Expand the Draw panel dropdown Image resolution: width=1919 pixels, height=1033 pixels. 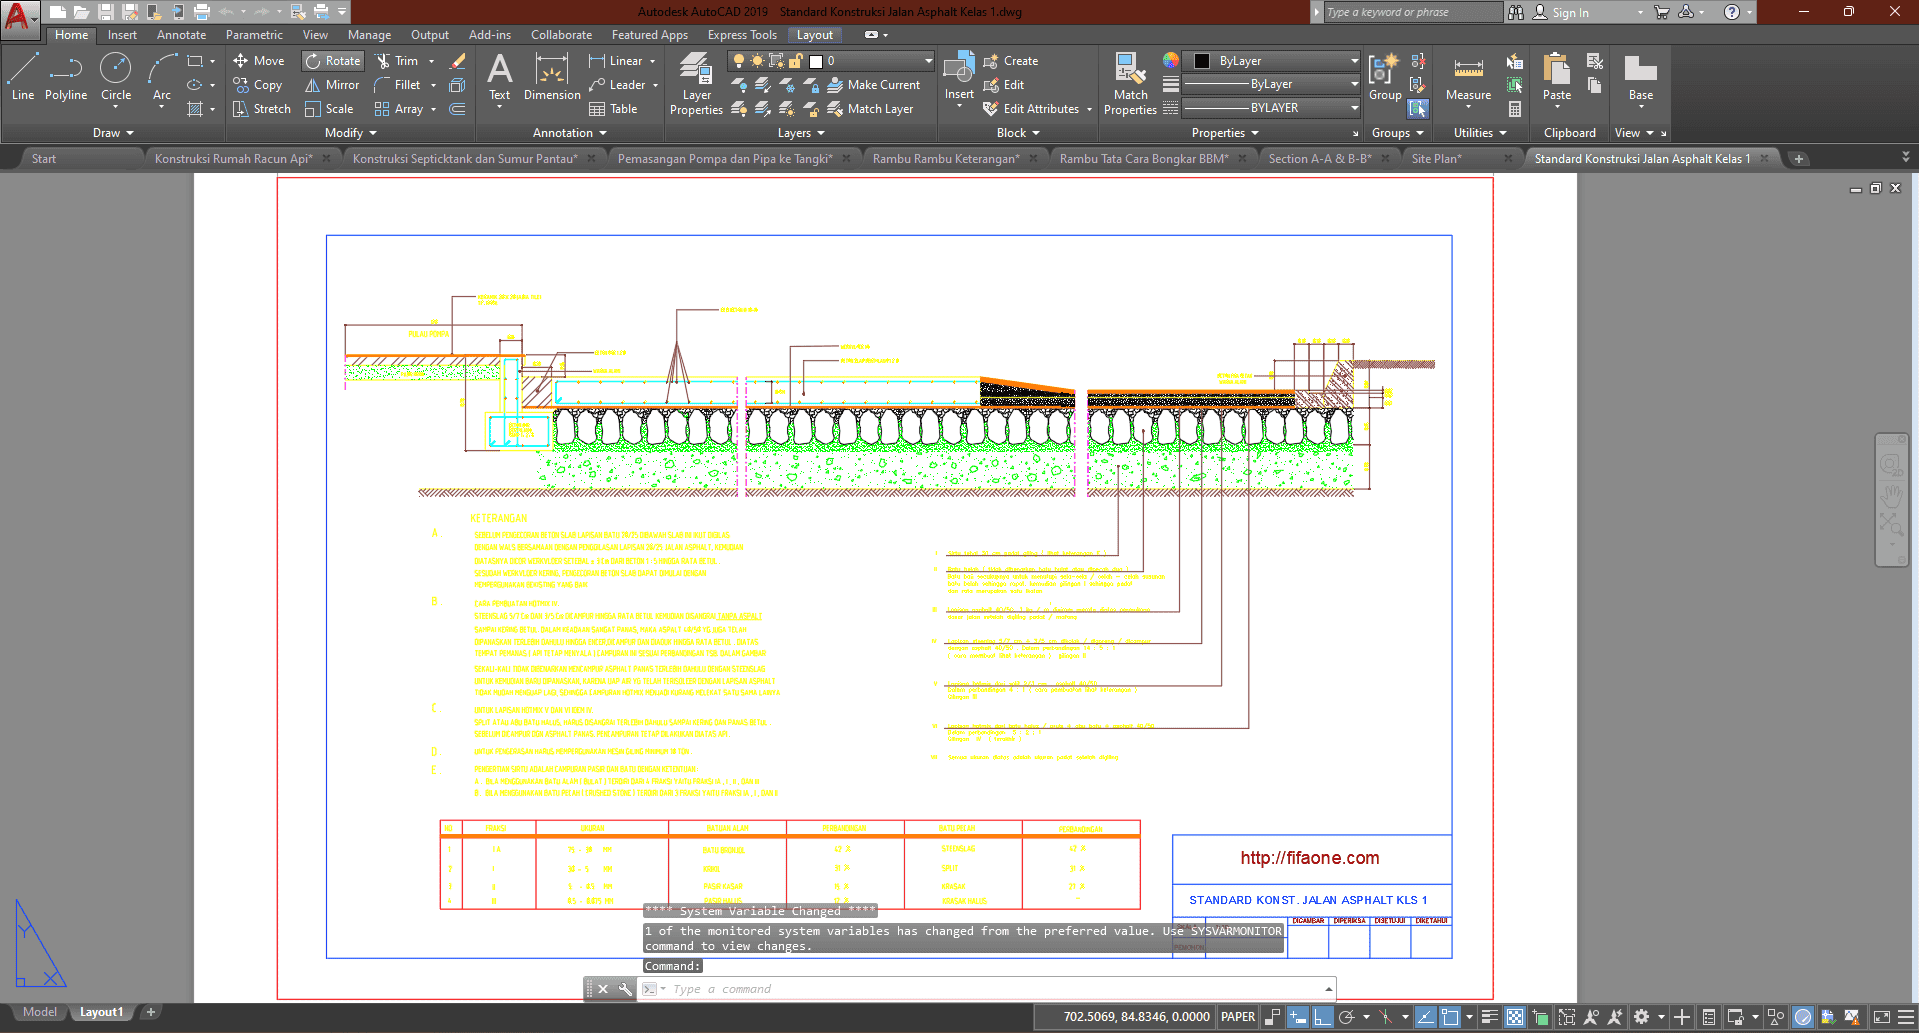coord(113,133)
